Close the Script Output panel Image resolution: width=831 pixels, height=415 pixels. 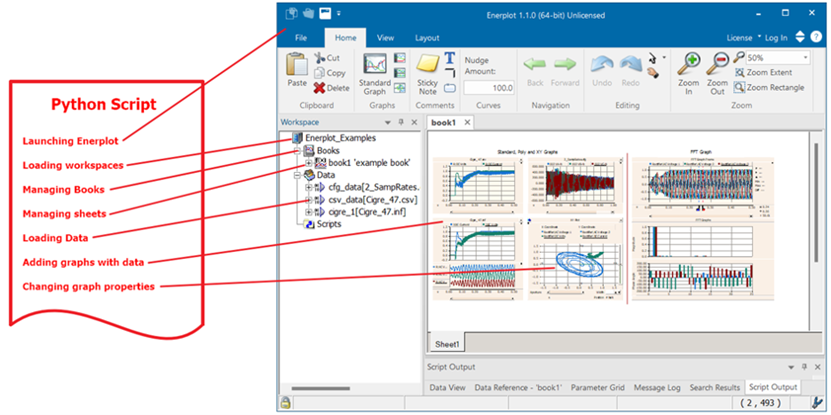[817, 367]
